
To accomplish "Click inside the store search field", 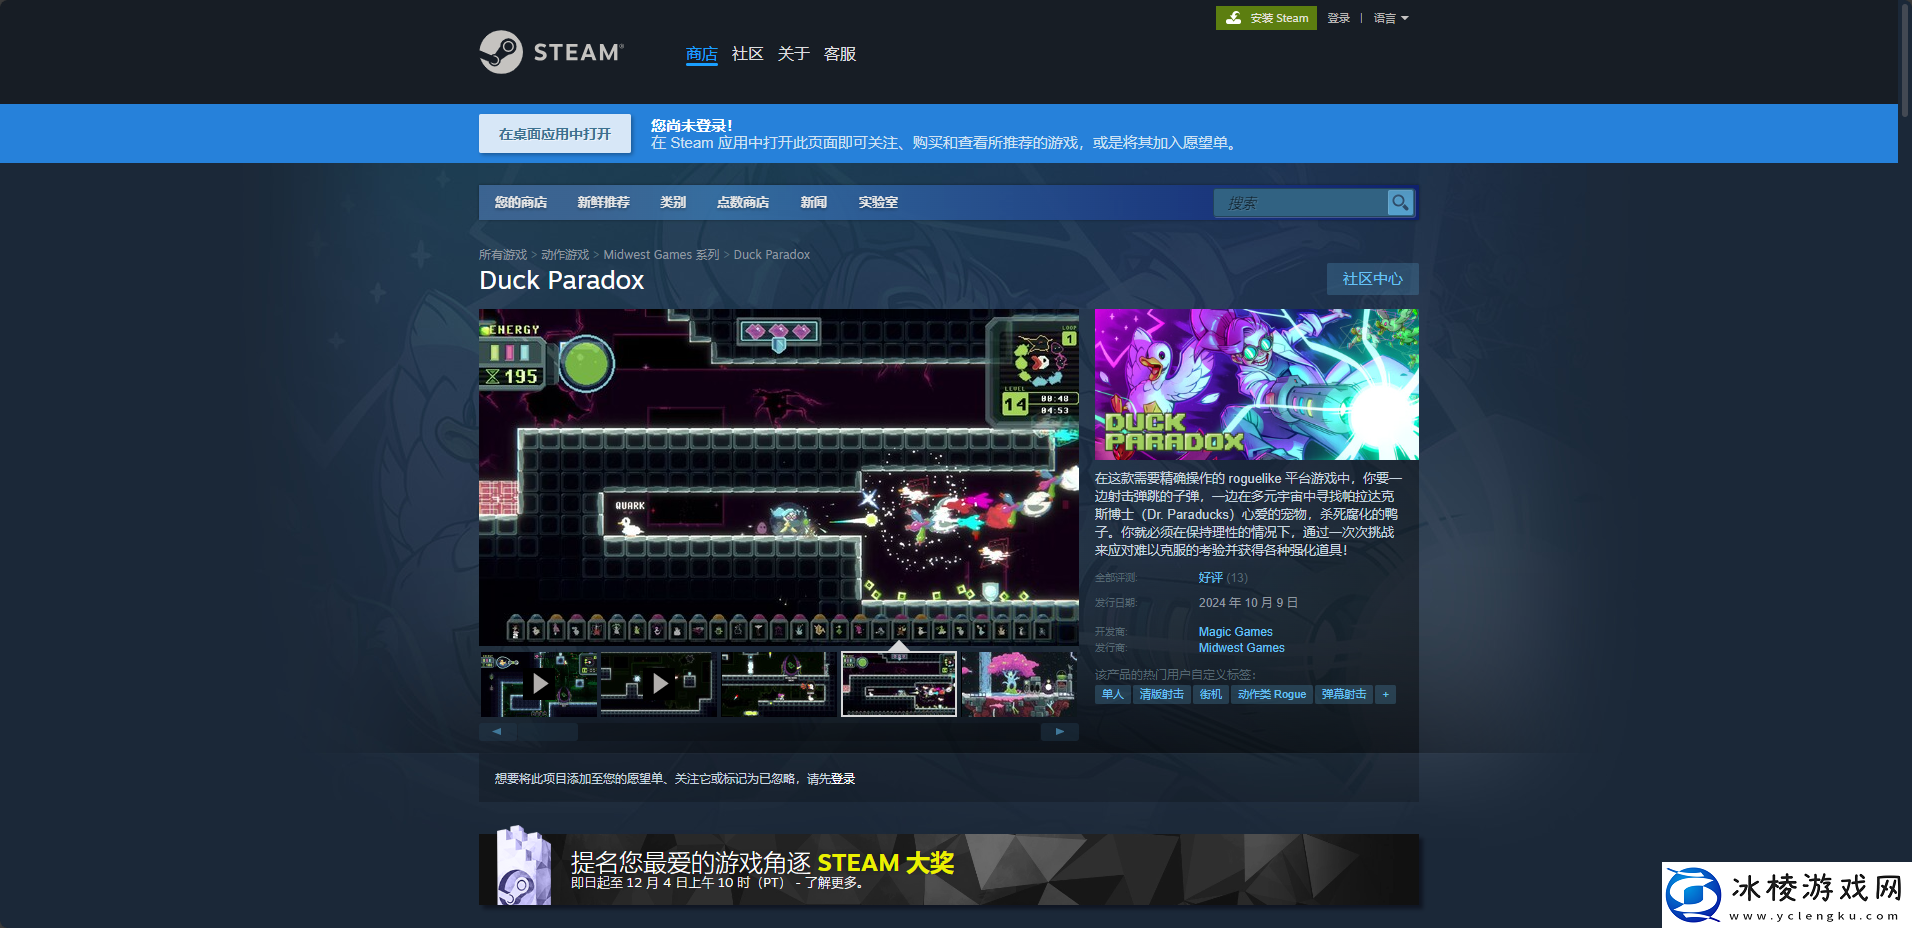I will pyautogui.click(x=1300, y=203).
